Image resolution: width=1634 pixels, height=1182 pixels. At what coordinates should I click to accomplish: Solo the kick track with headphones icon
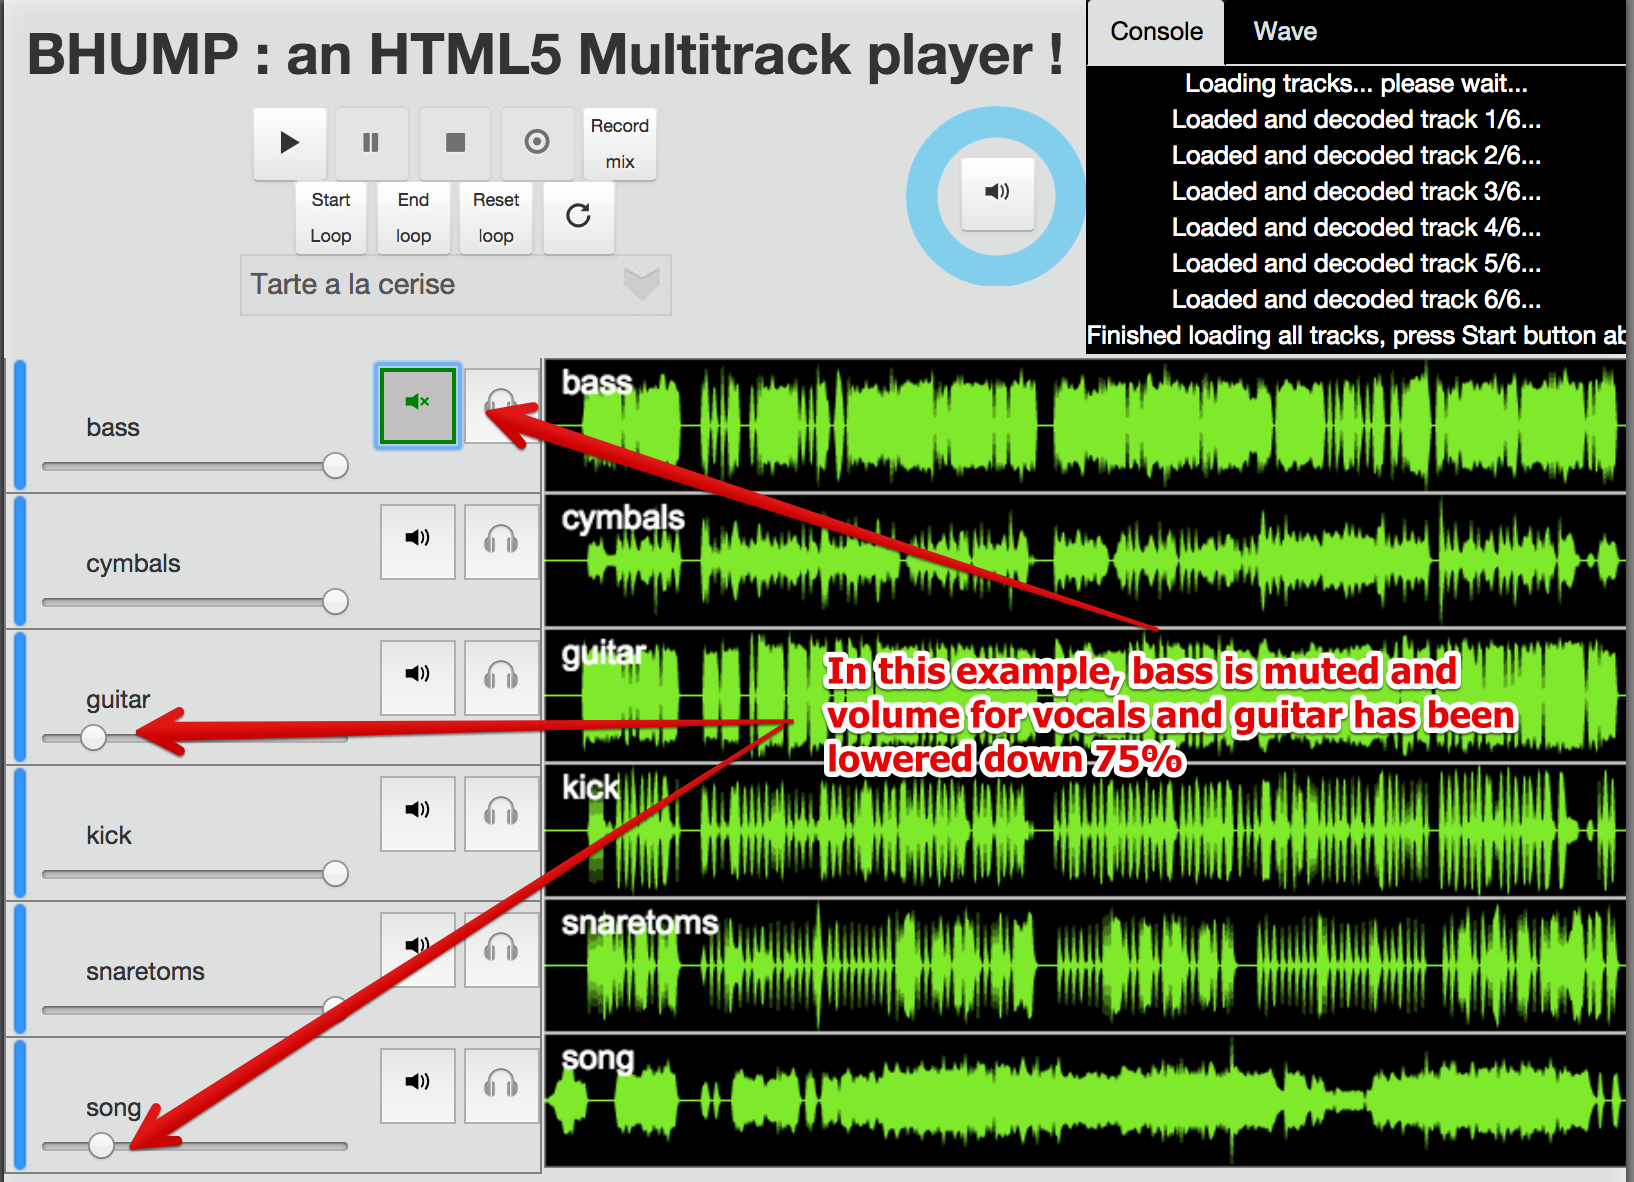[501, 813]
